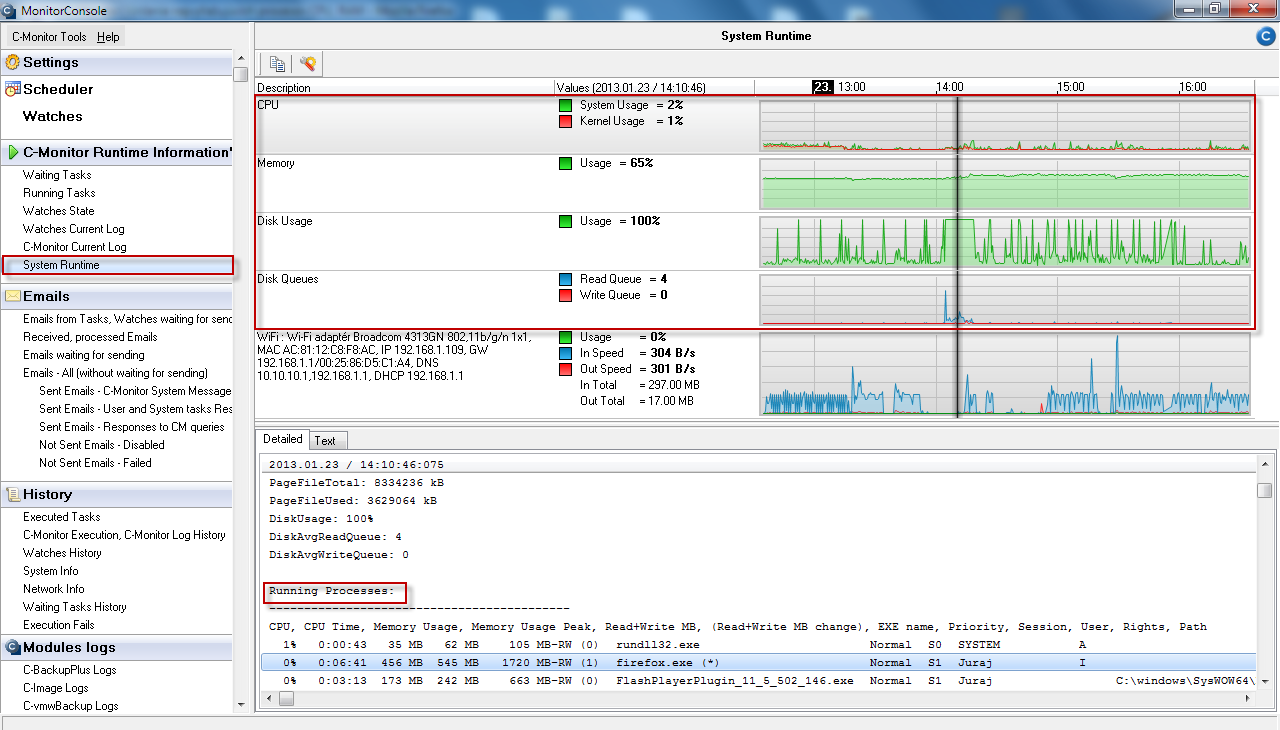This screenshot has width=1280, height=730.
Task: Click blue In Speed color swatch
Action: click(x=566, y=353)
